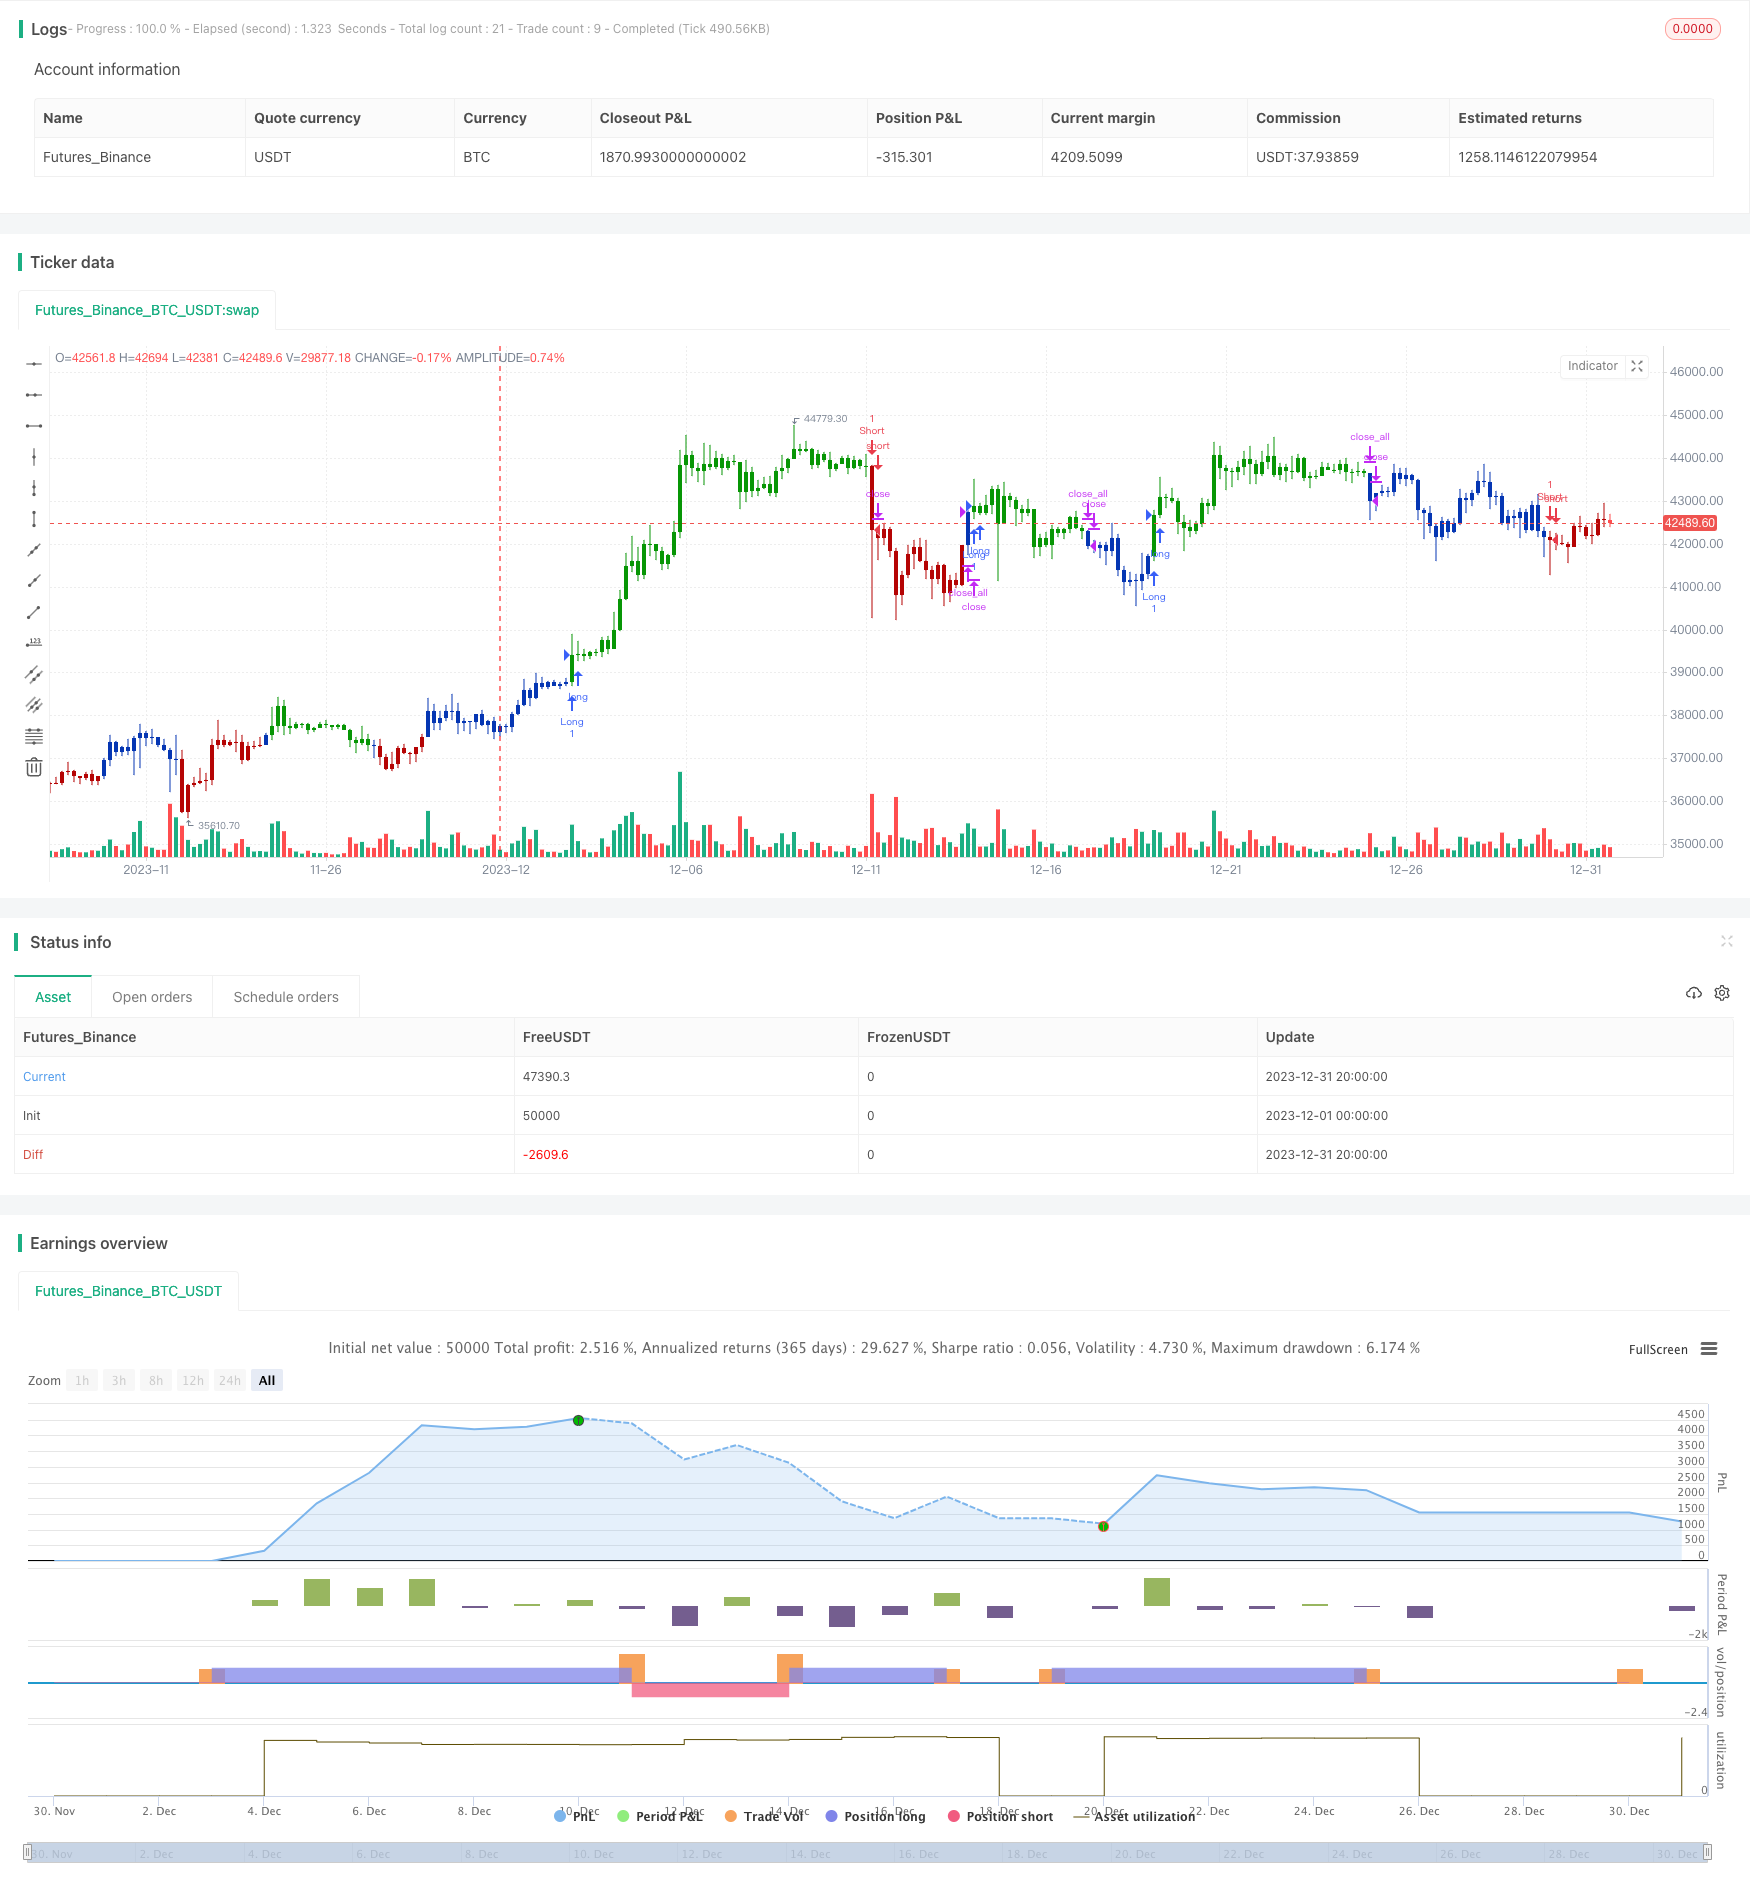Image resolution: width=1750 pixels, height=1892 pixels.
Task: Click the green peak marker on PnL line
Action: pos(578,1420)
